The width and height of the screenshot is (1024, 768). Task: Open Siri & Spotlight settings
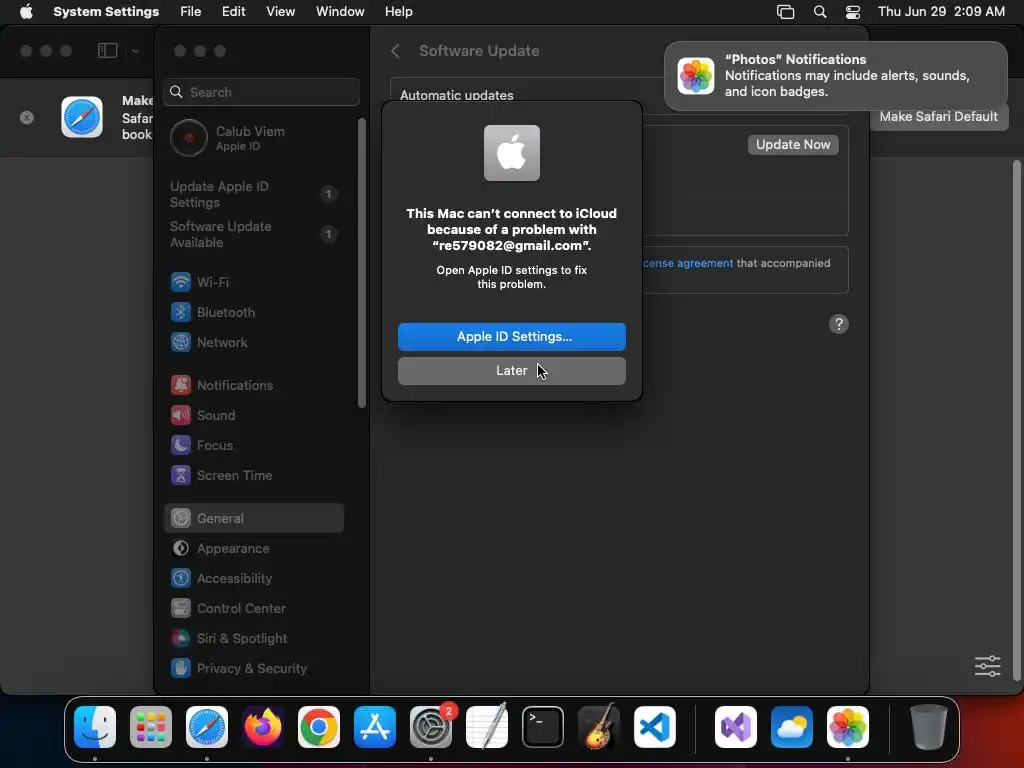(253, 639)
